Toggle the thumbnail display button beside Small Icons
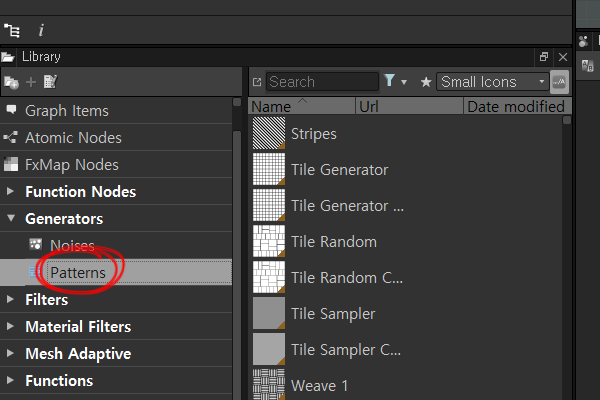This screenshot has height=400, width=600. pyautogui.click(x=559, y=82)
